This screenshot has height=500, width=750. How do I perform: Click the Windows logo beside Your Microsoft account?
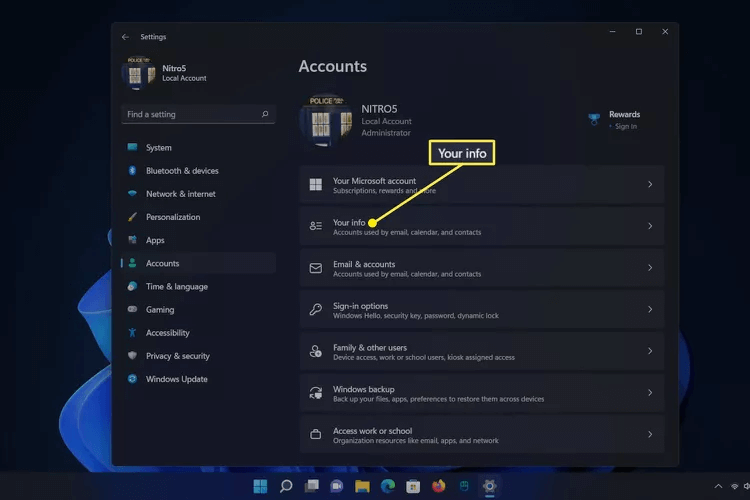point(316,184)
